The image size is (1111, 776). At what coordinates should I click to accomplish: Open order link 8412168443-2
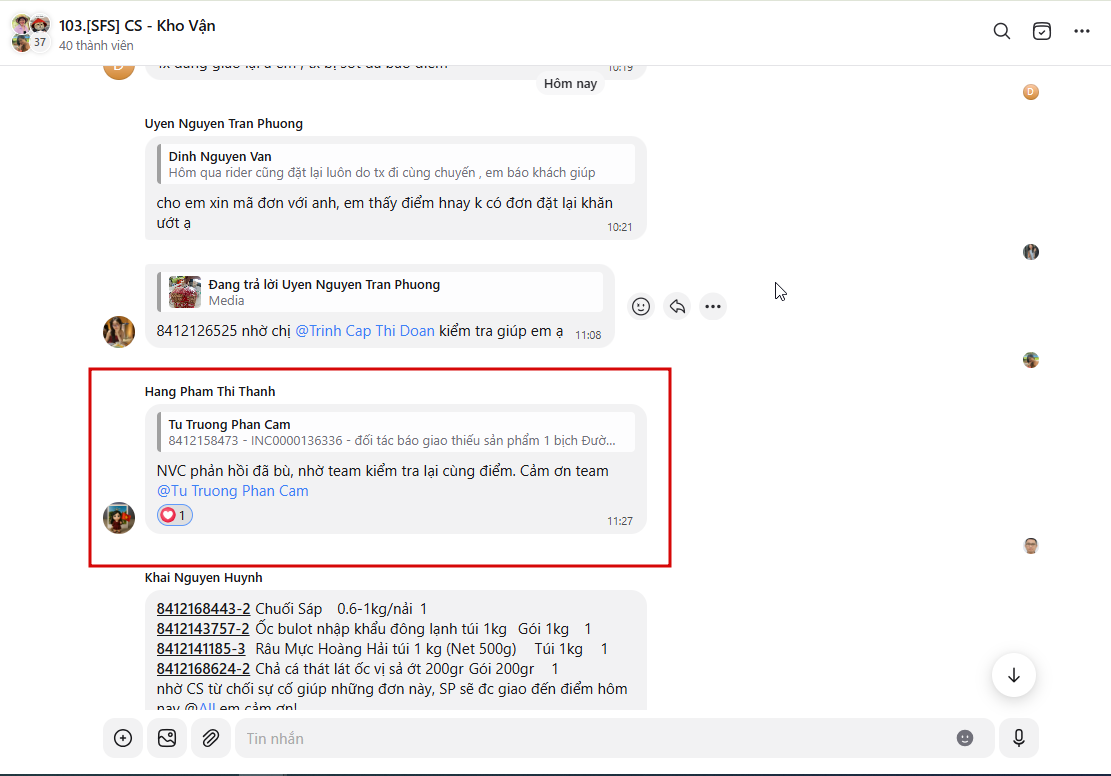[x=203, y=609]
